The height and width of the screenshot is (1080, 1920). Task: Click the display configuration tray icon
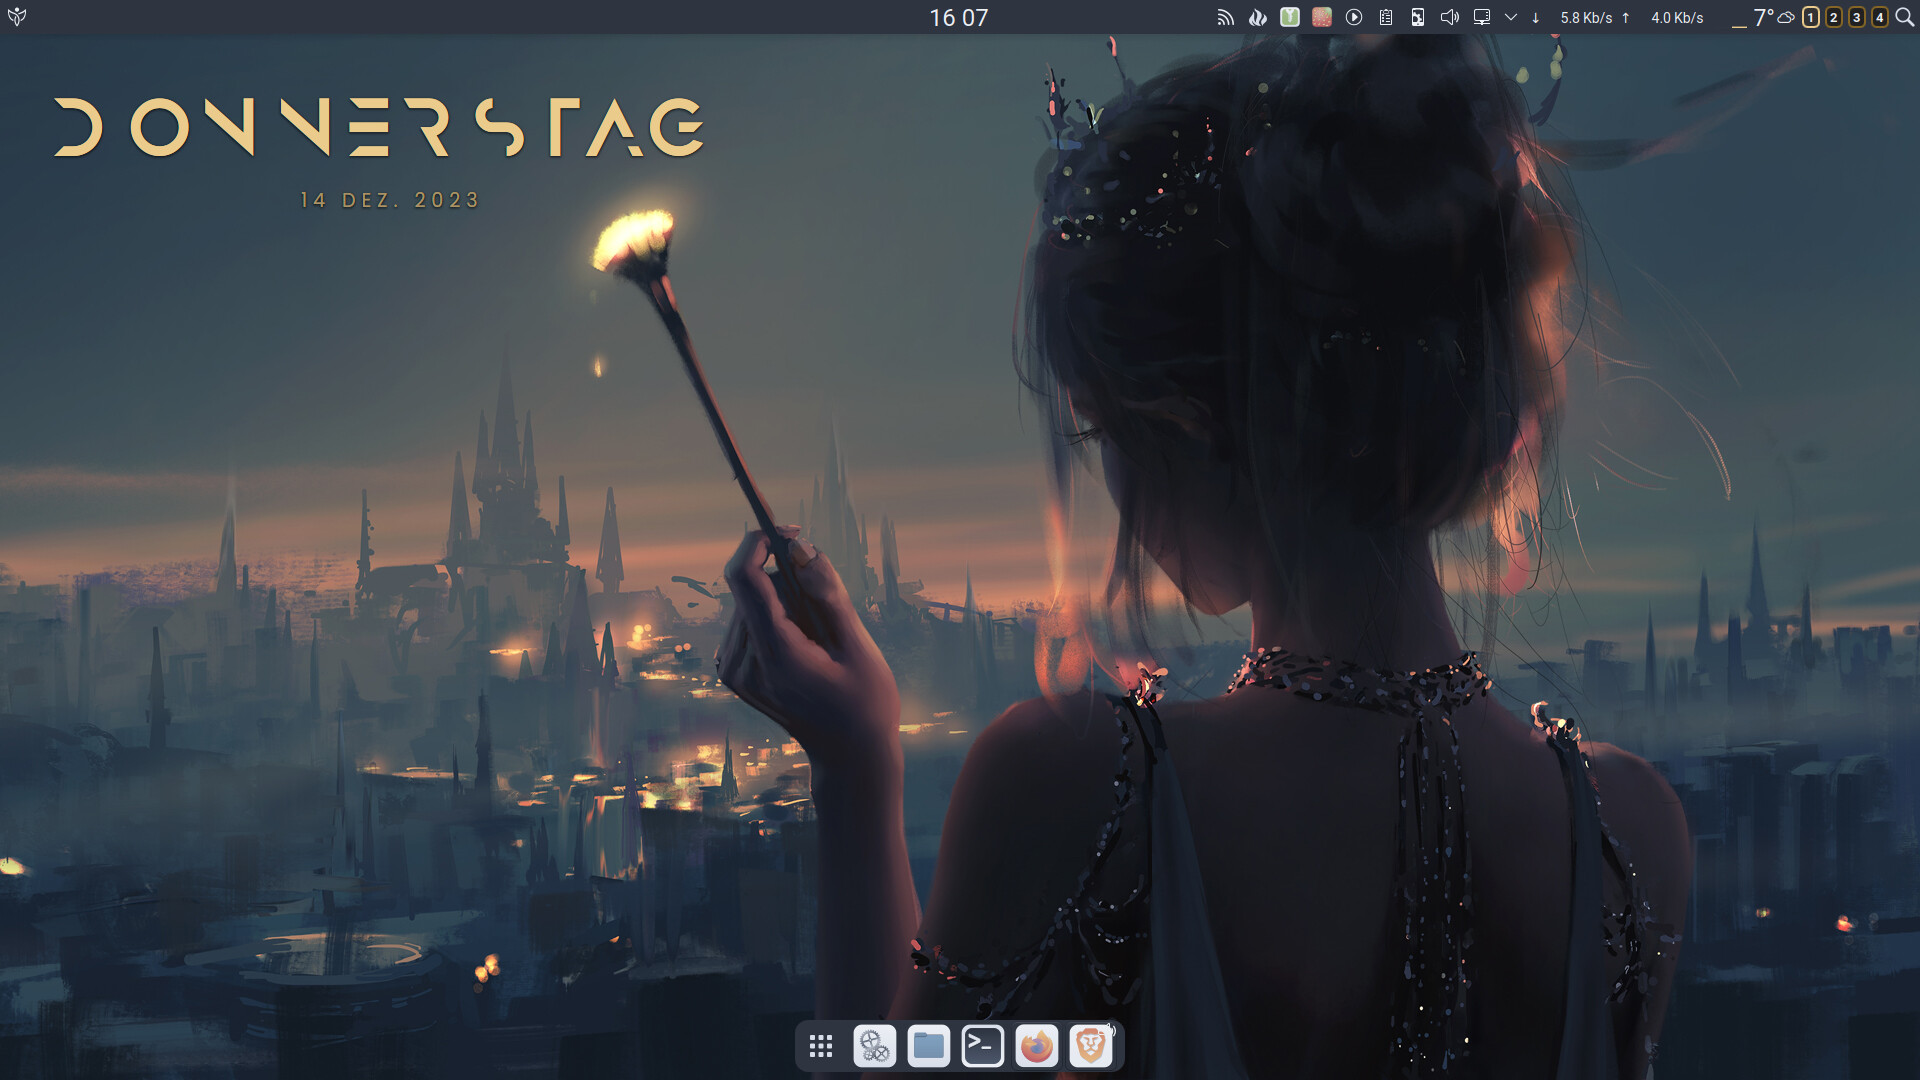coord(1482,17)
